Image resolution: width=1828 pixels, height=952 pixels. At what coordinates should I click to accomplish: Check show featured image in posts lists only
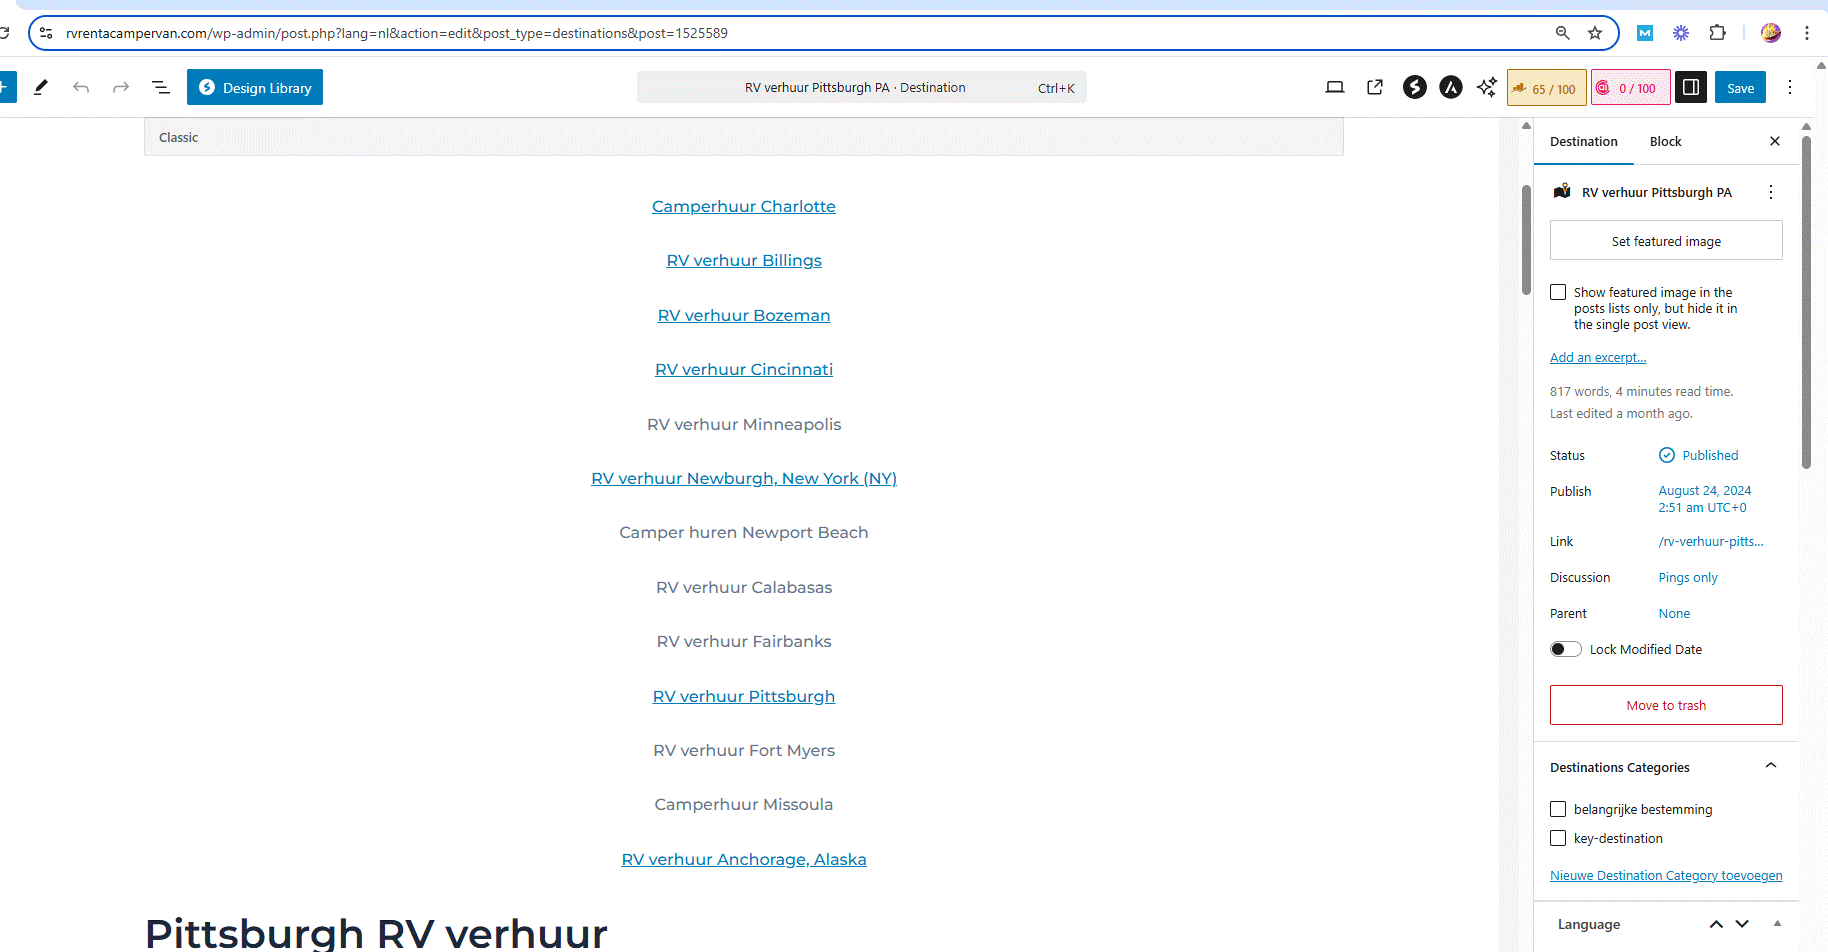coord(1558,292)
